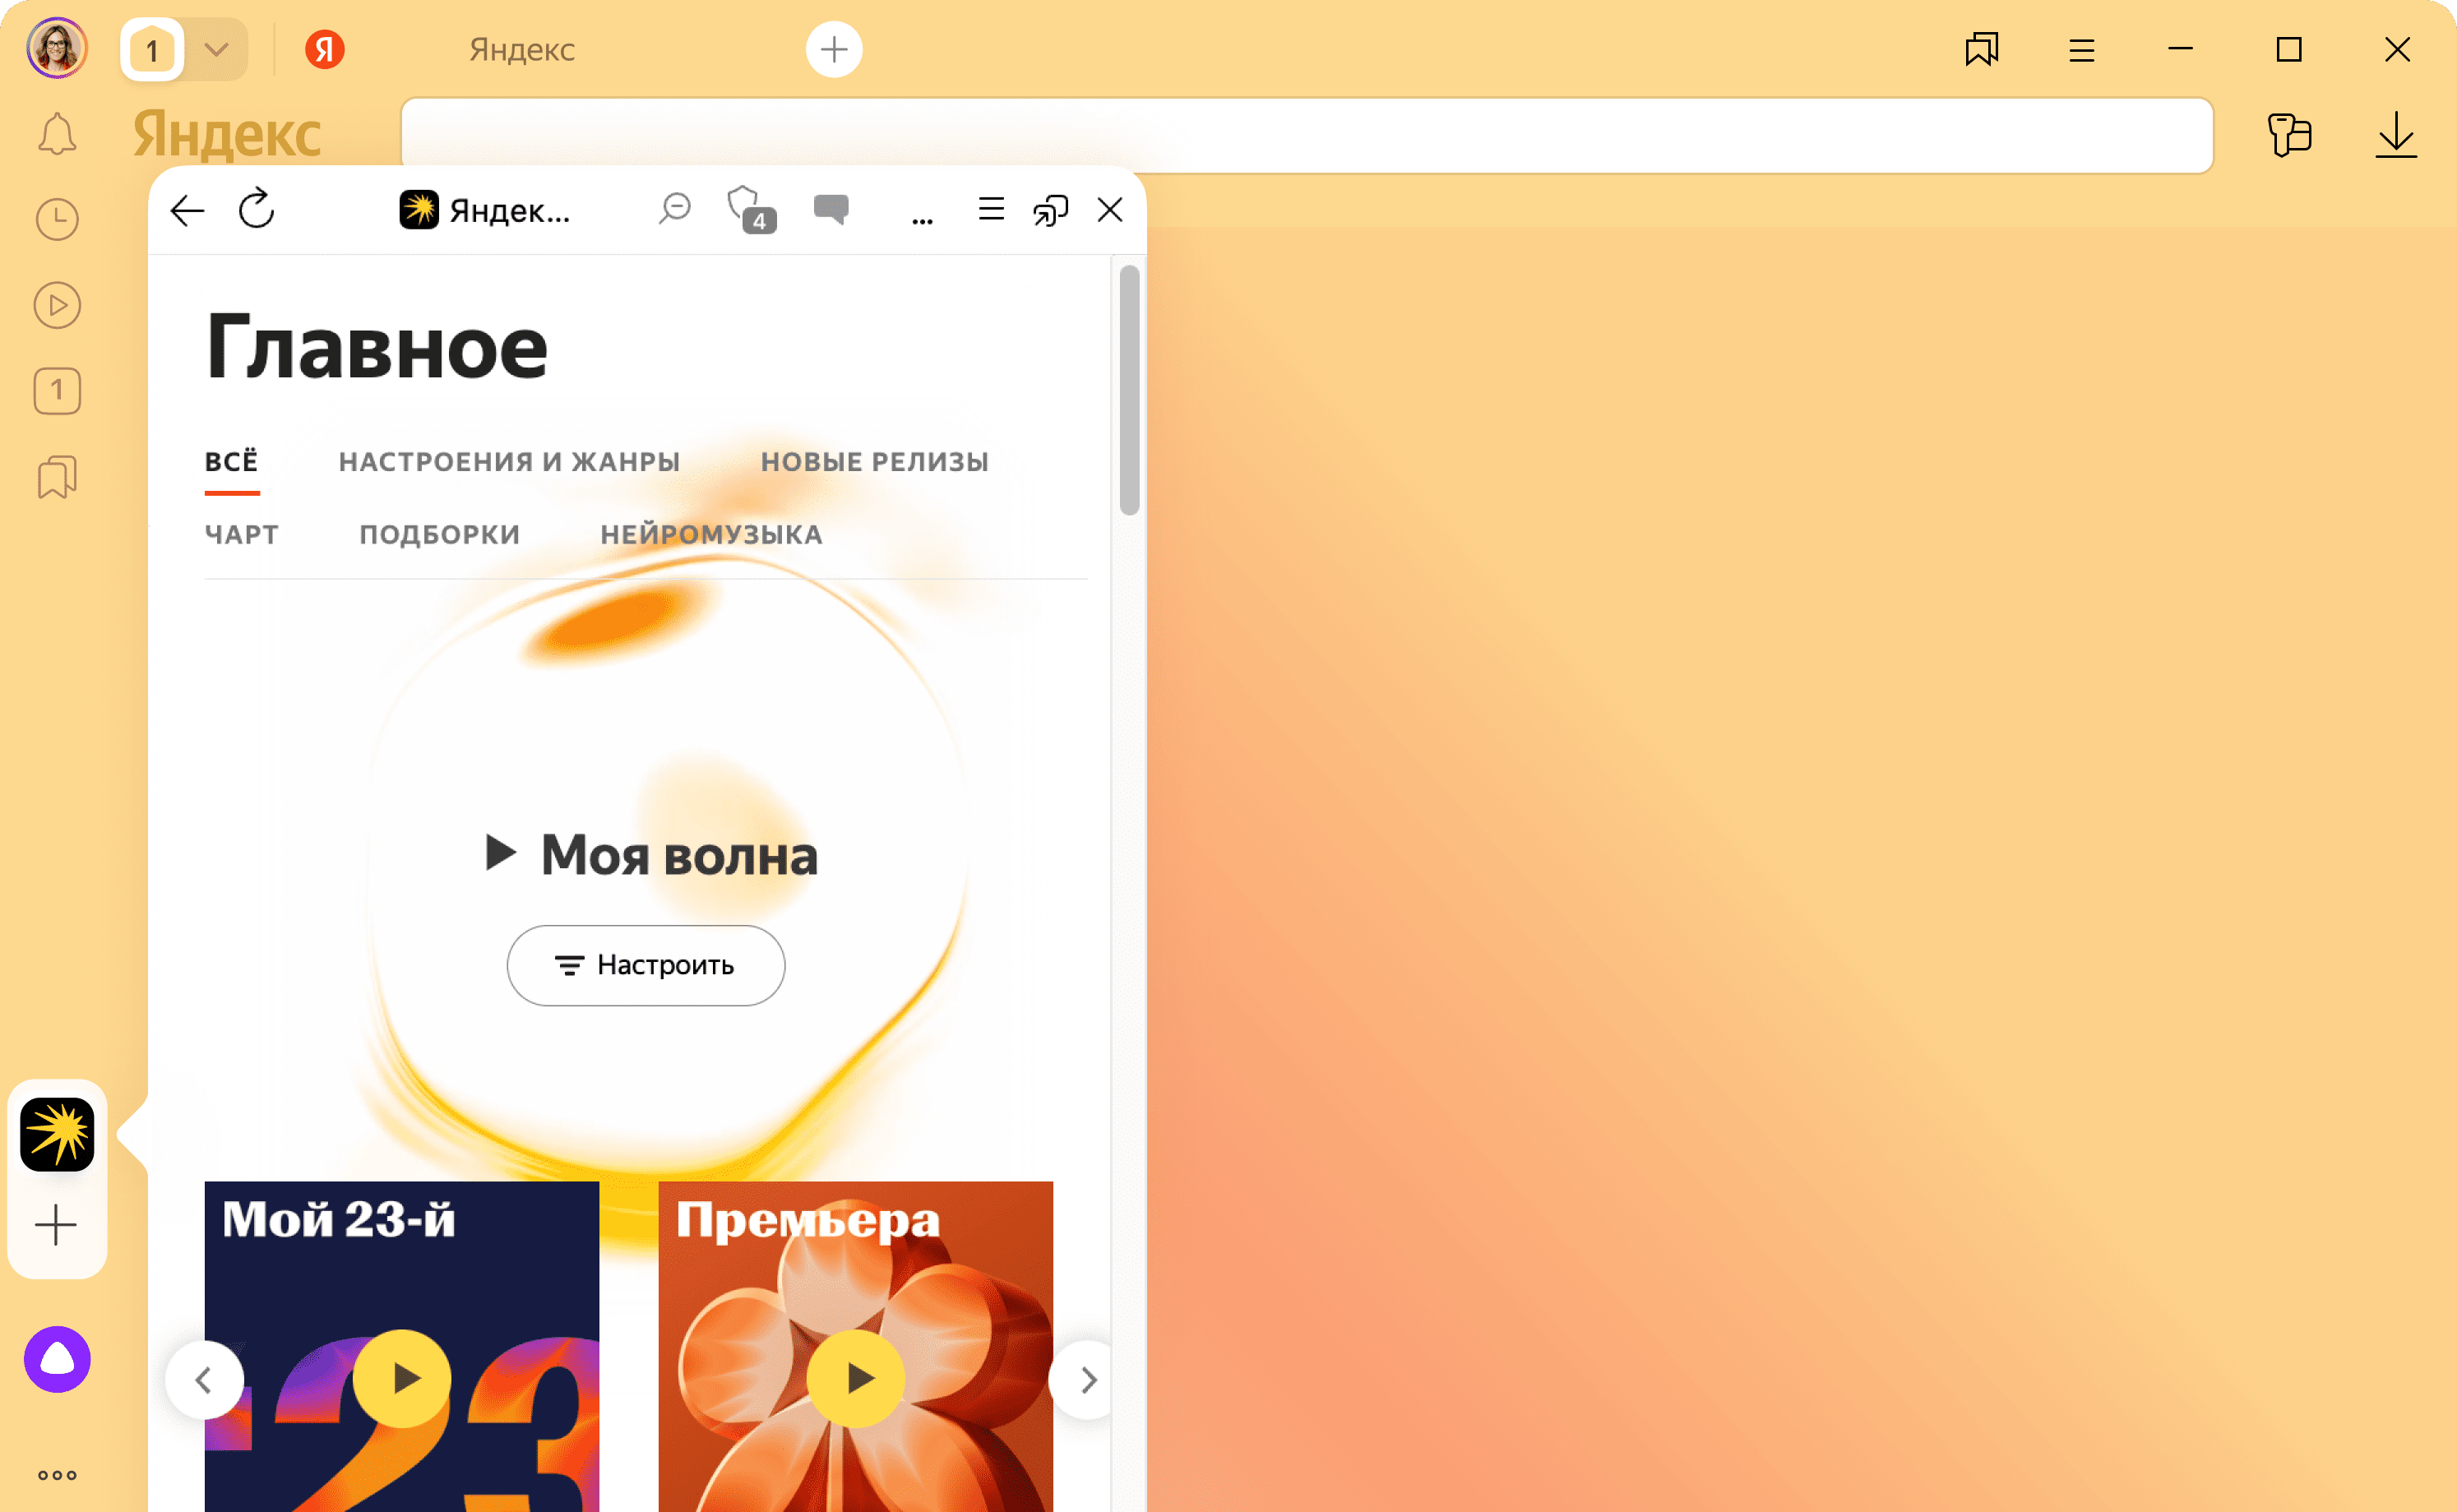2457x1512 pixels.
Task: Expand the tab group dropdown chevron
Action: click(x=216, y=49)
